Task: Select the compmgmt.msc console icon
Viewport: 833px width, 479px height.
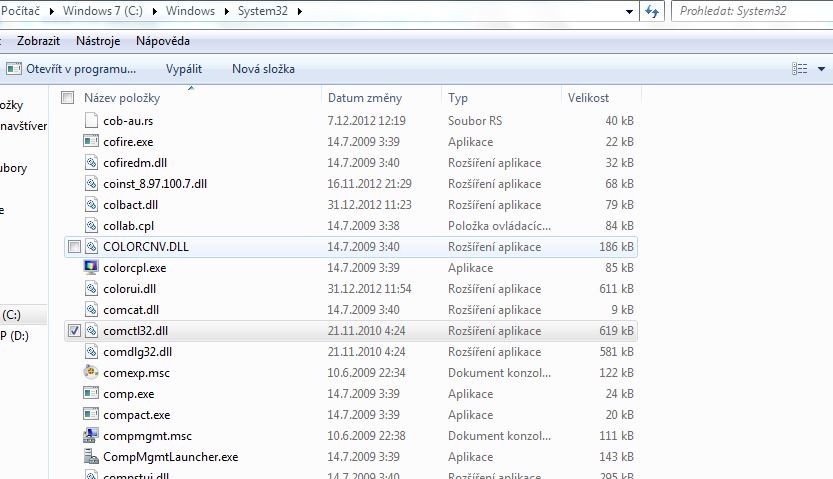Action: tap(91, 435)
